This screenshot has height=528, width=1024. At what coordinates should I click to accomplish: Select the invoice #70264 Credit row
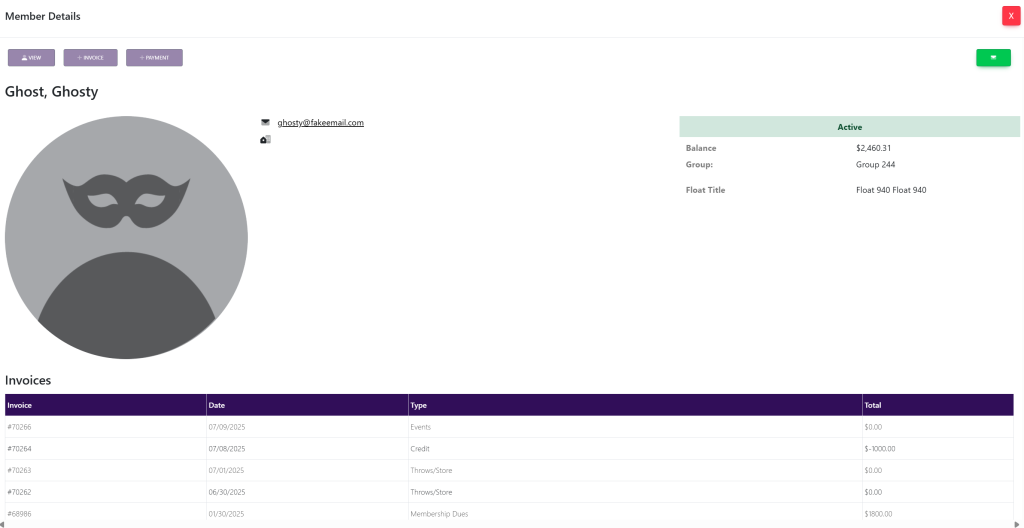tap(20, 449)
